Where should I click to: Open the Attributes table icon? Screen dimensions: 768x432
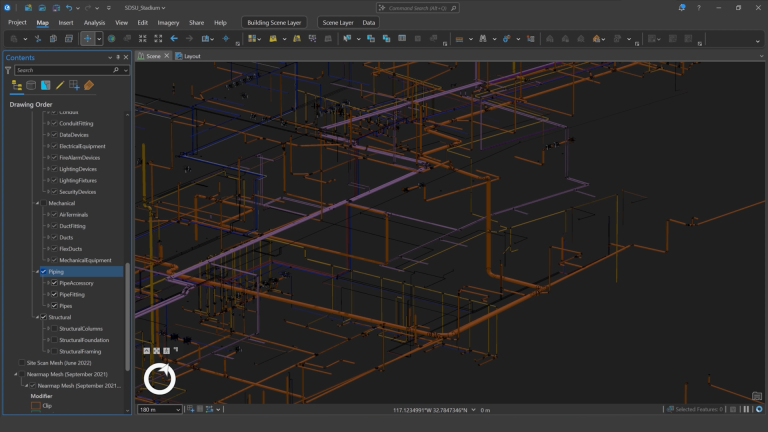click(402, 39)
